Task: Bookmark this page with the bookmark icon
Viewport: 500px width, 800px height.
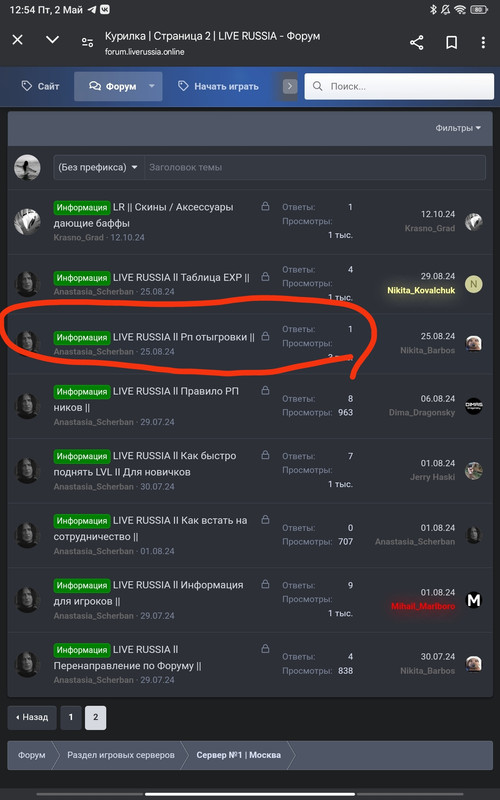Action: point(452,42)
